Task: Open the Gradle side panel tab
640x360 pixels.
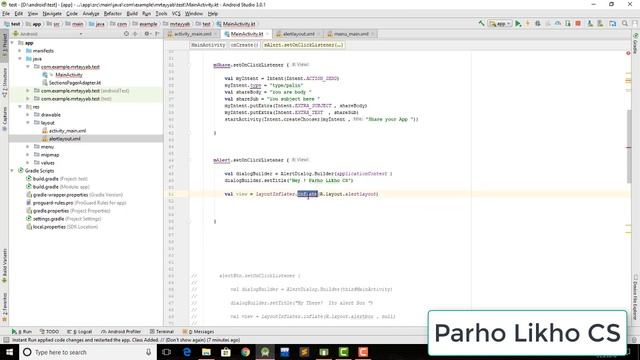Action: (636, 43)
